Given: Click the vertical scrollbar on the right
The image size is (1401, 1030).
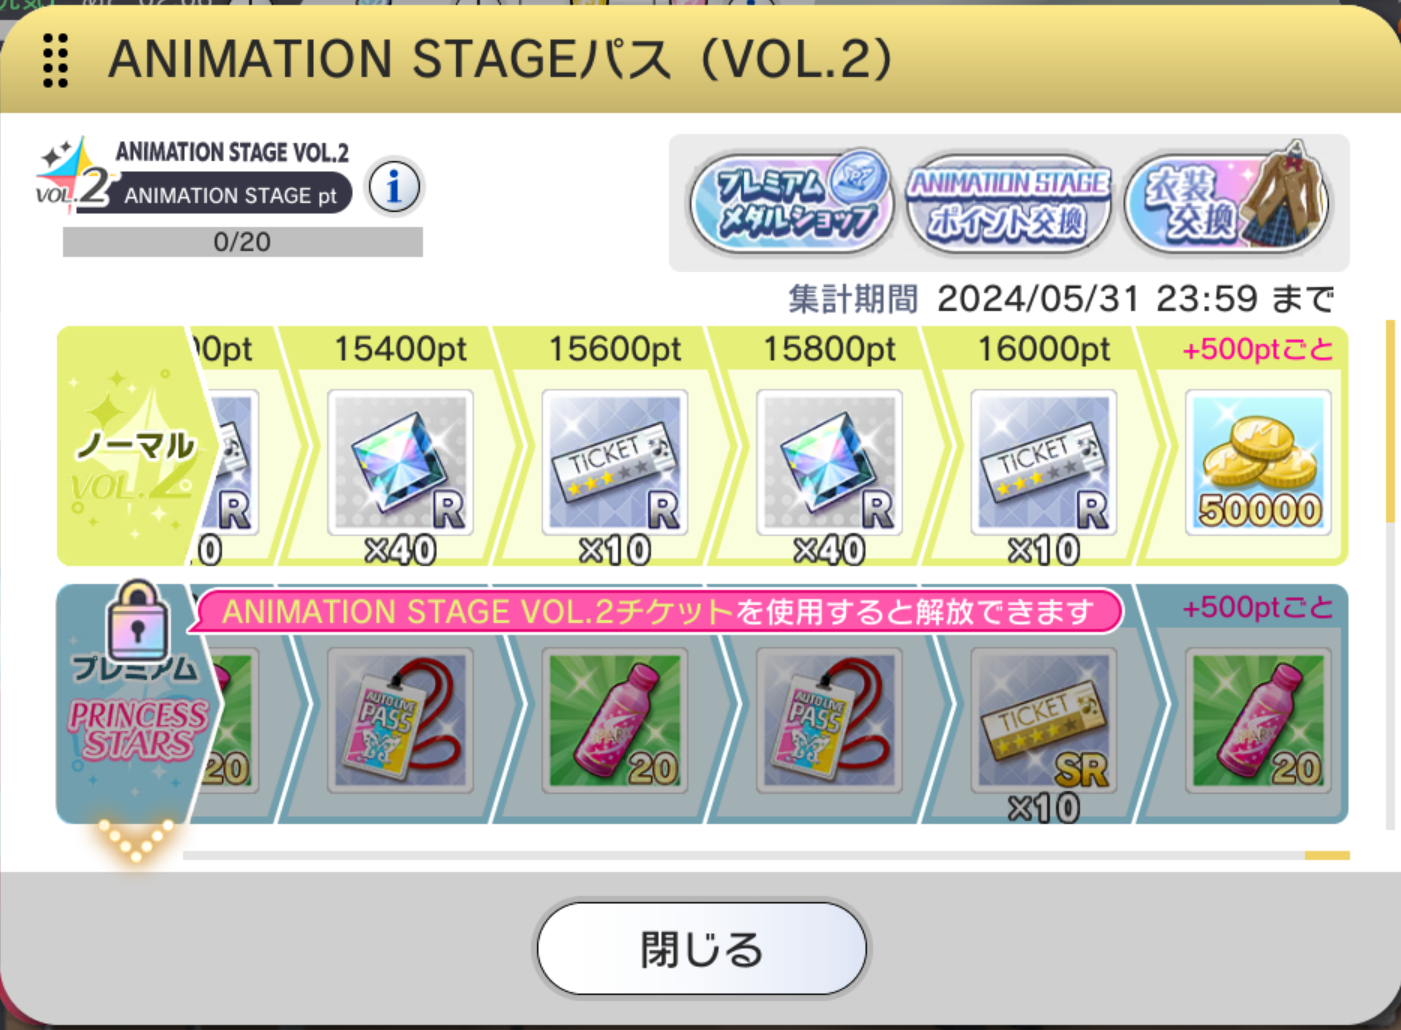Looking at the screenshot, I should [1390, 575].
